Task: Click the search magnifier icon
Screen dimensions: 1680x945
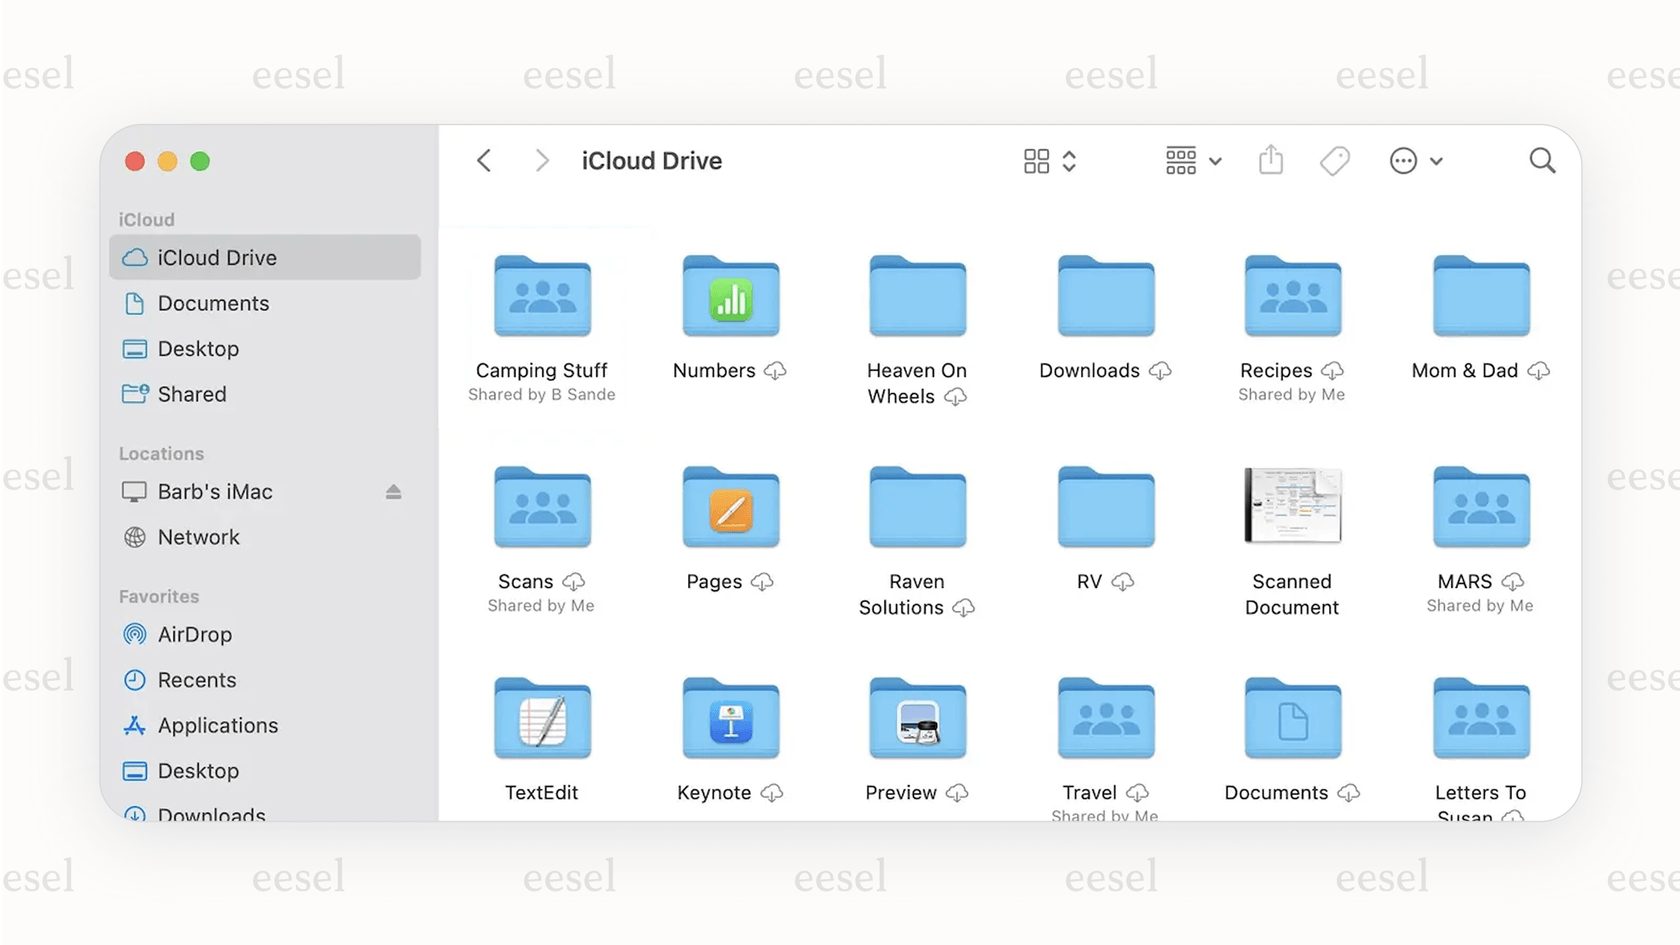Action: (x=1541, y=160)
